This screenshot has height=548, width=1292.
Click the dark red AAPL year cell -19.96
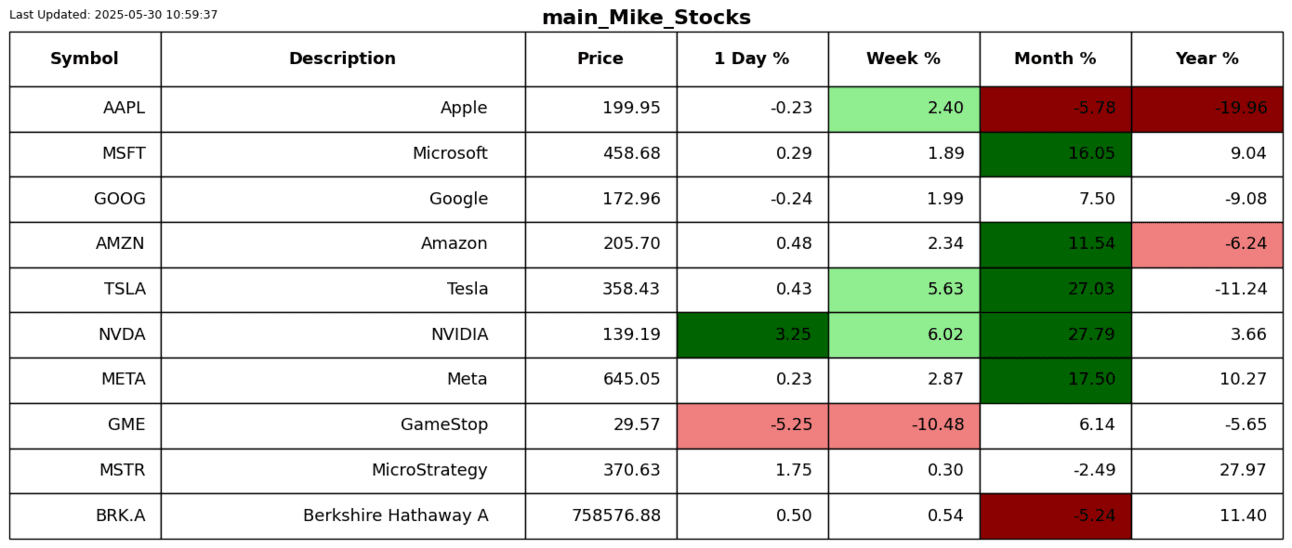1206,109
